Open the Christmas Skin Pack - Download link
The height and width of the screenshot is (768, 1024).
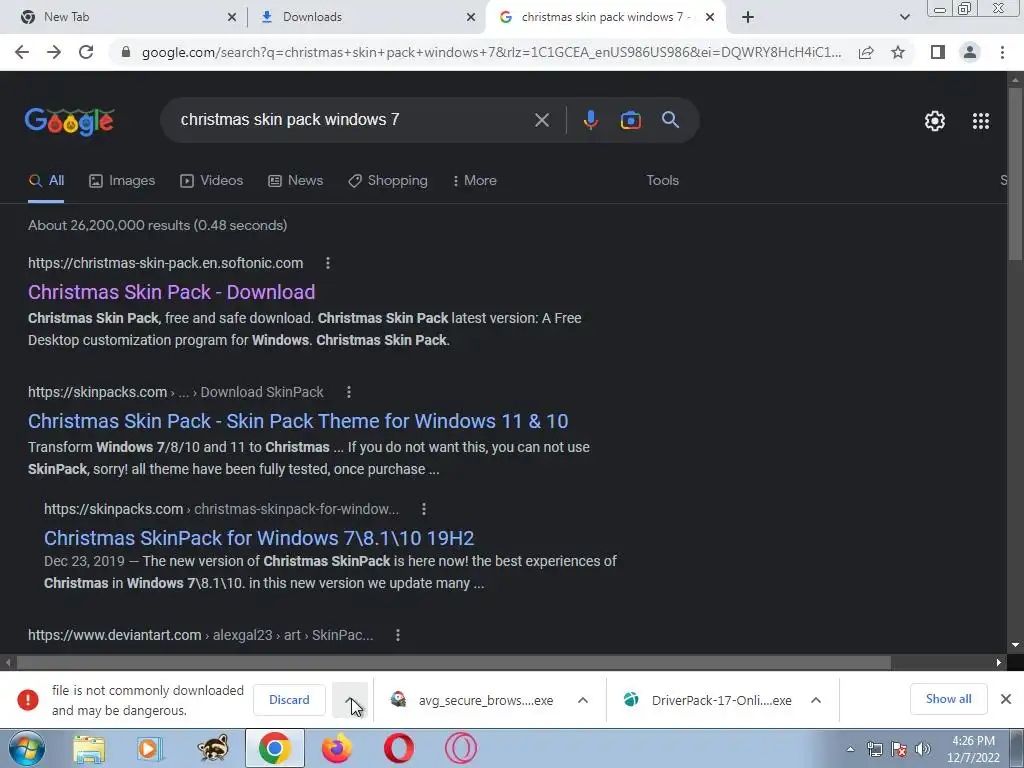click(171, 292)
